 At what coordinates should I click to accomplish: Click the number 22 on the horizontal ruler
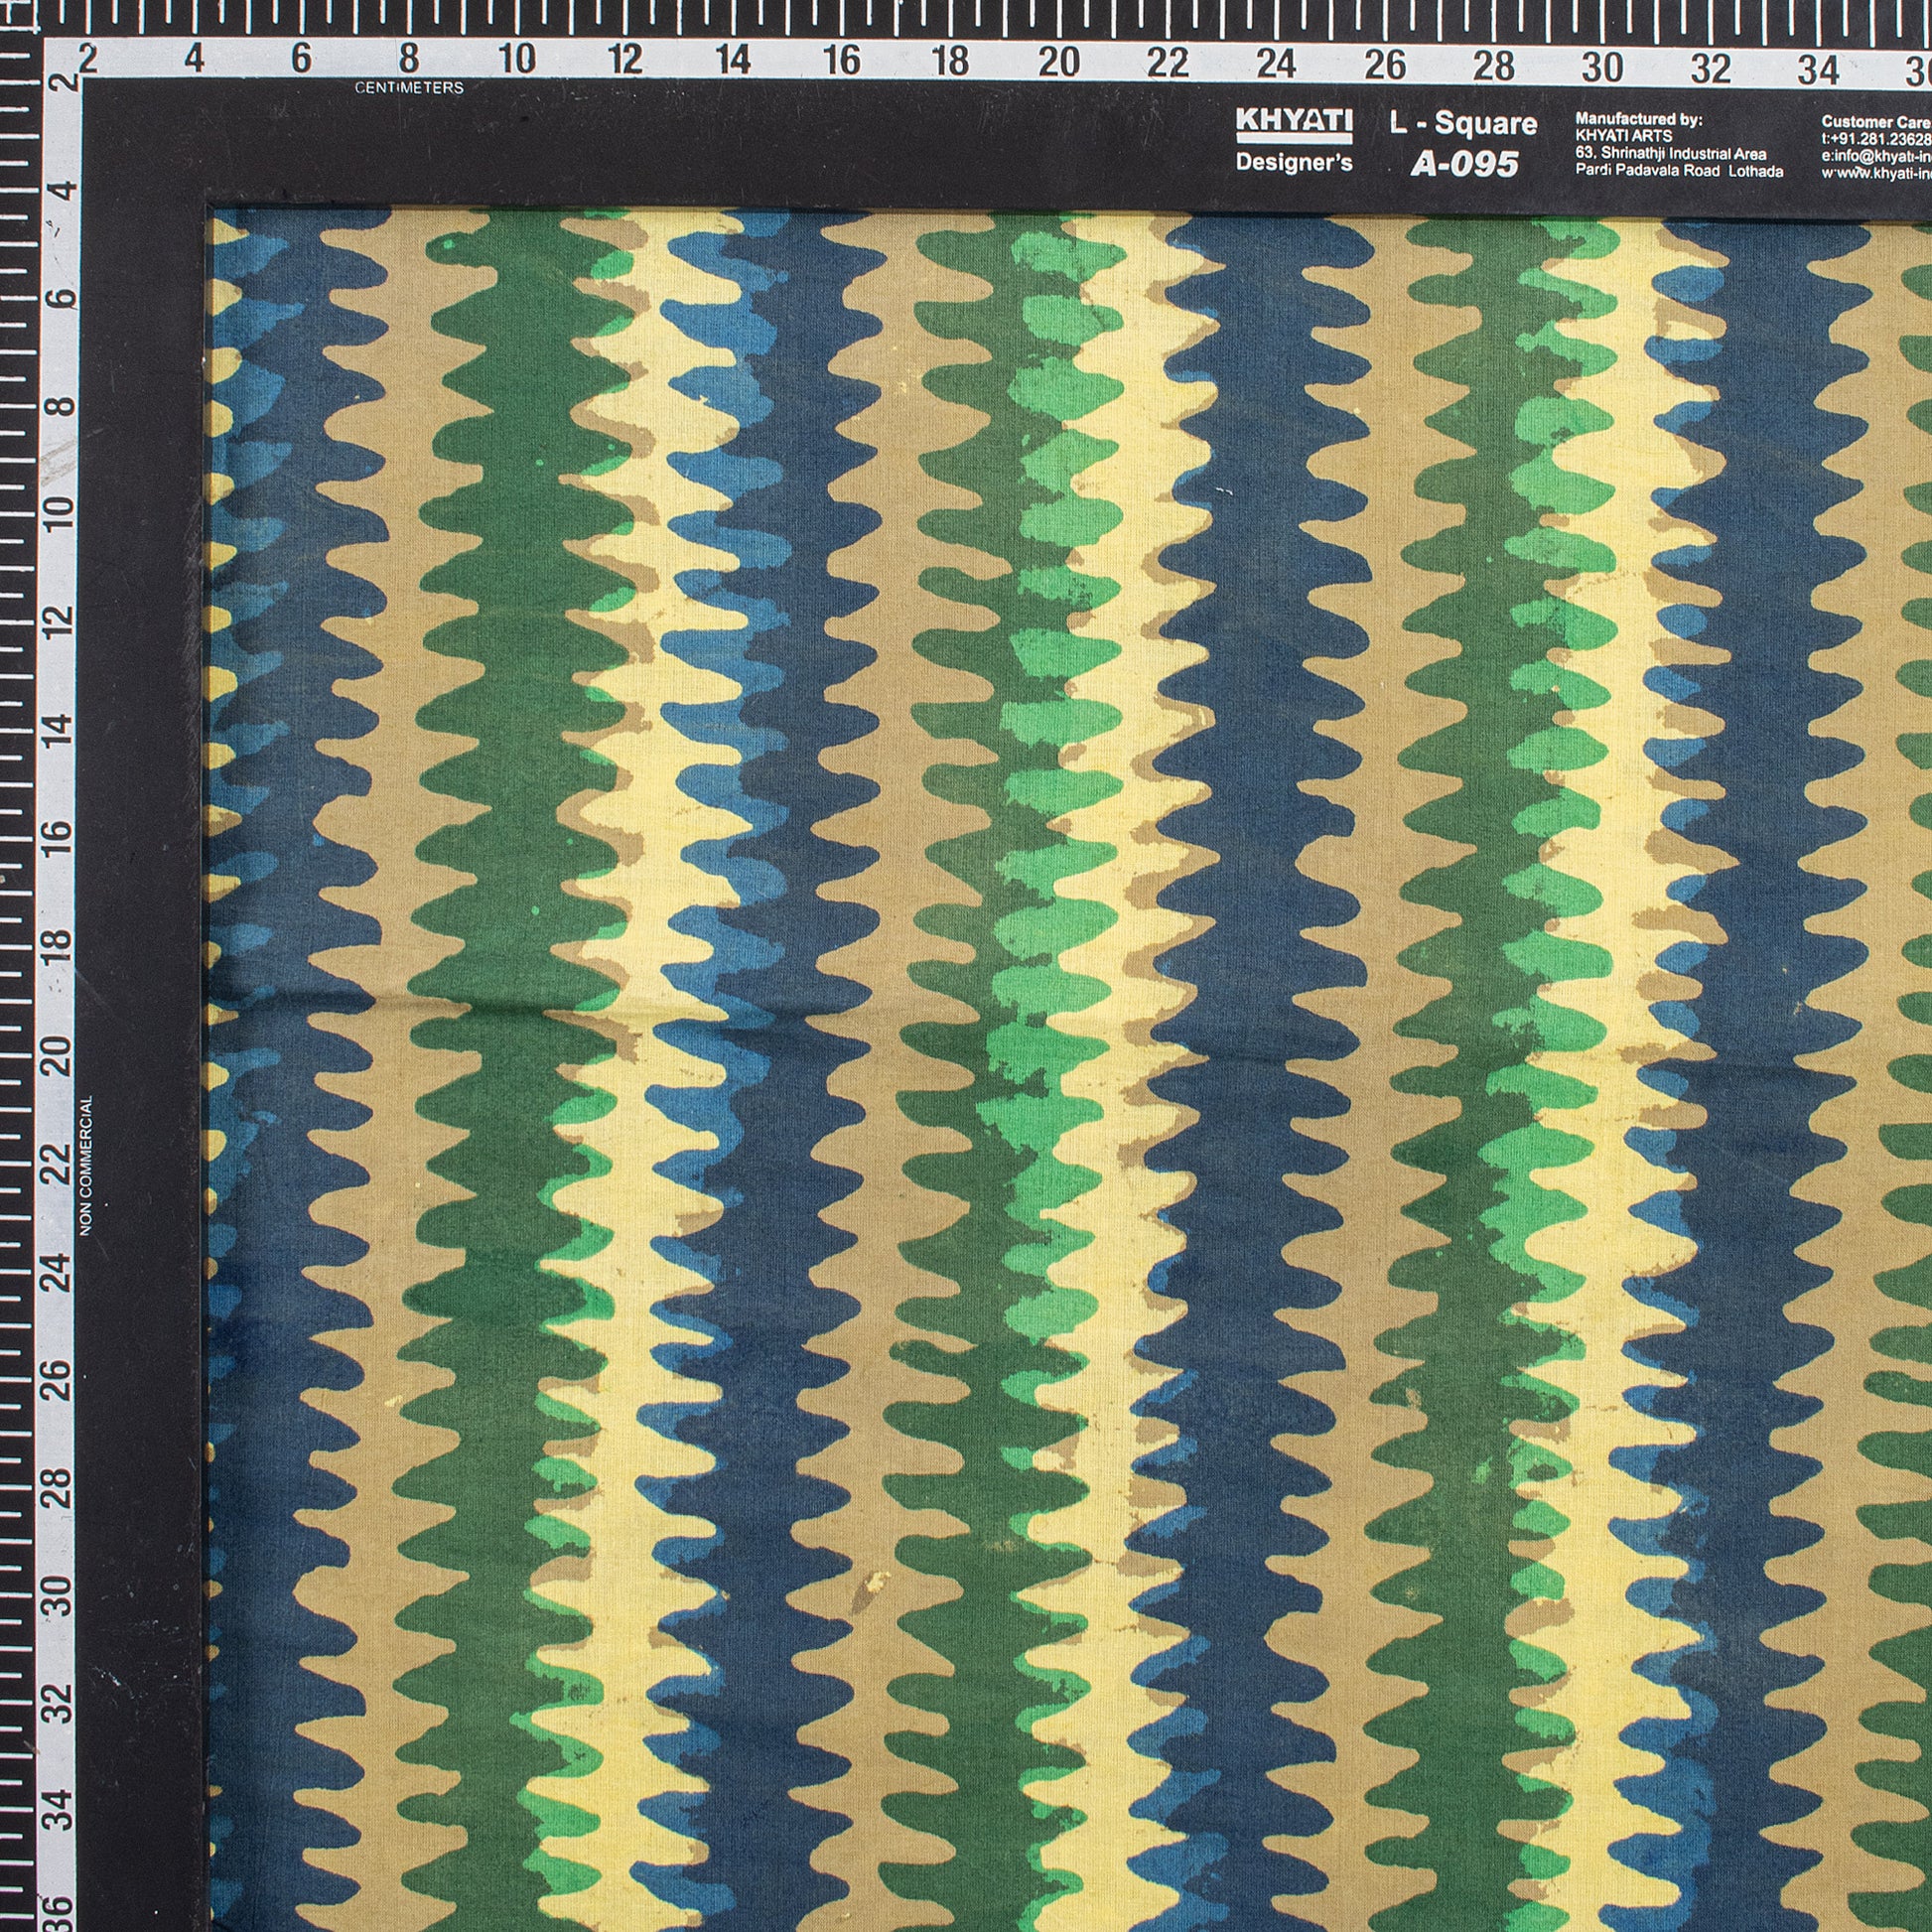pyautogui.click(x=1167, y=63)
